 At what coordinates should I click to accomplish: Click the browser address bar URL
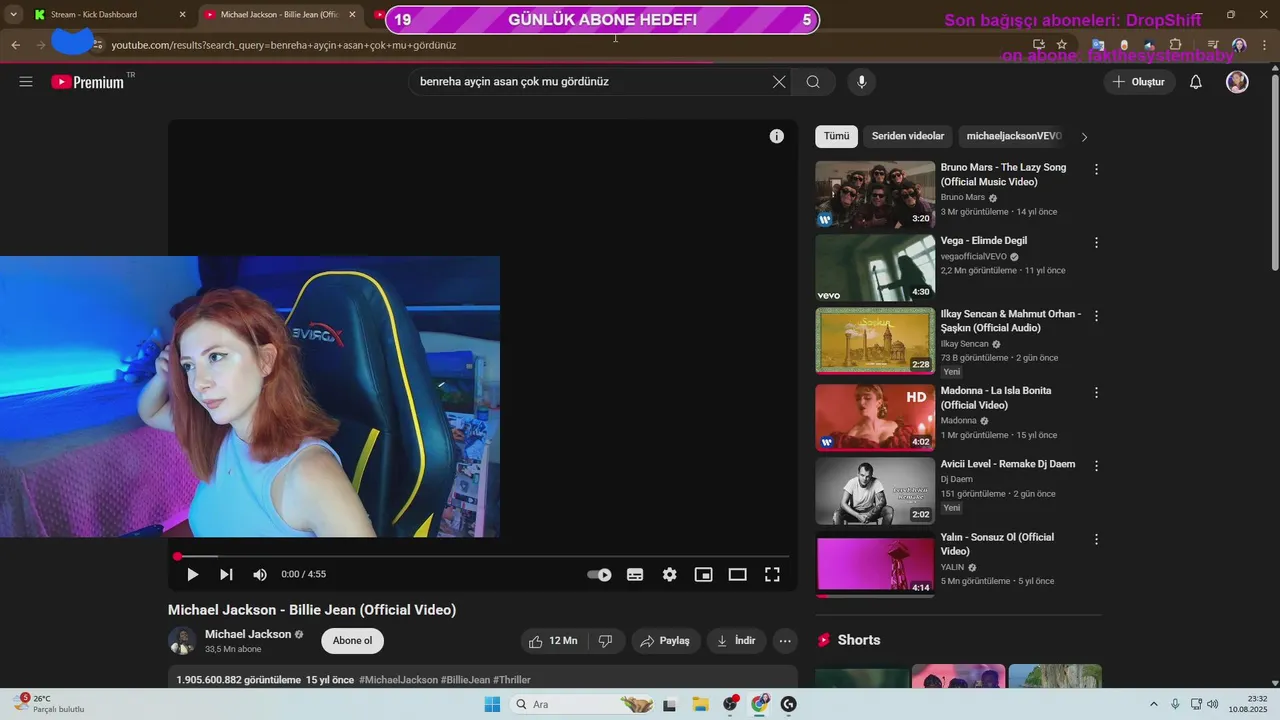(x=284, y=45)
